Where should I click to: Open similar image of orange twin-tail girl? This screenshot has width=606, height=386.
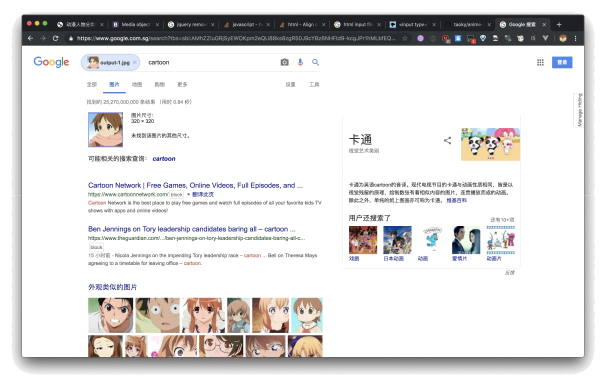[203, 315]
